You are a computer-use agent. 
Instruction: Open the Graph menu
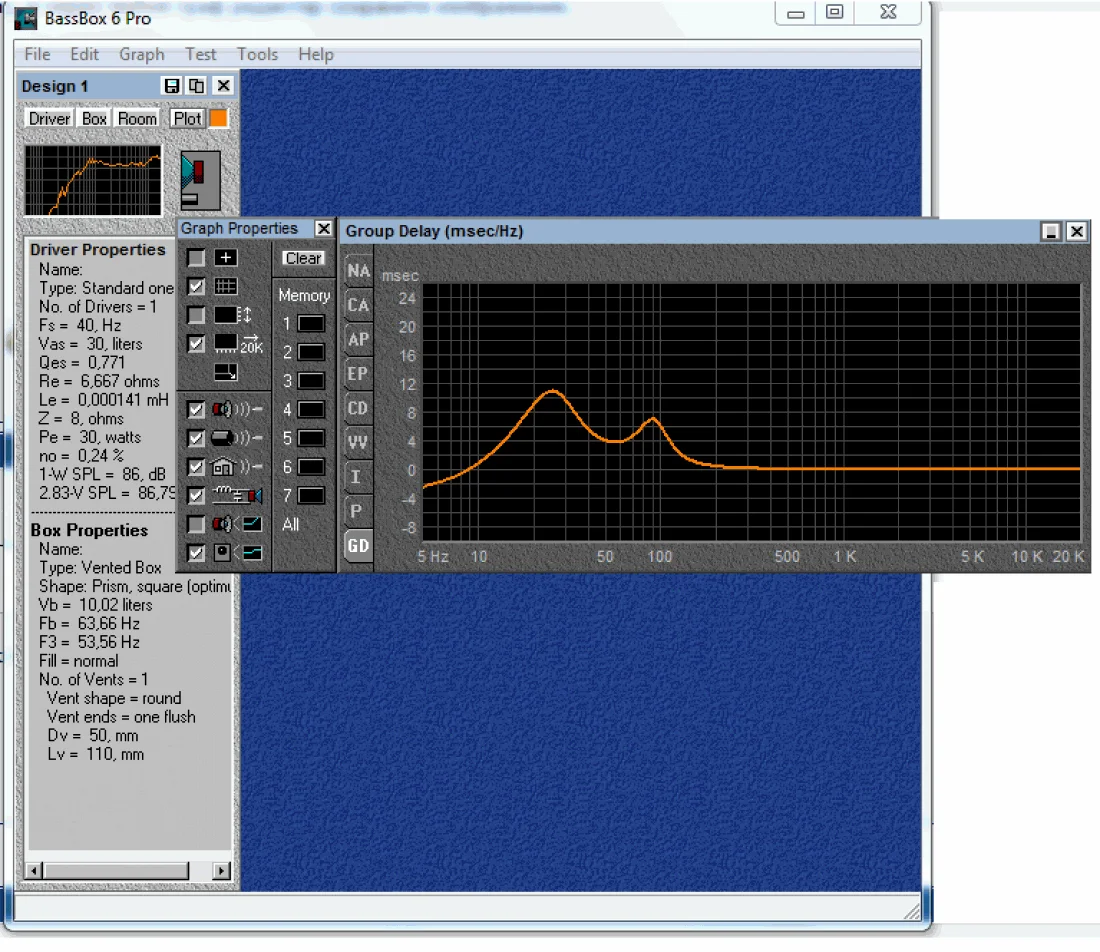tap(142, 55)
